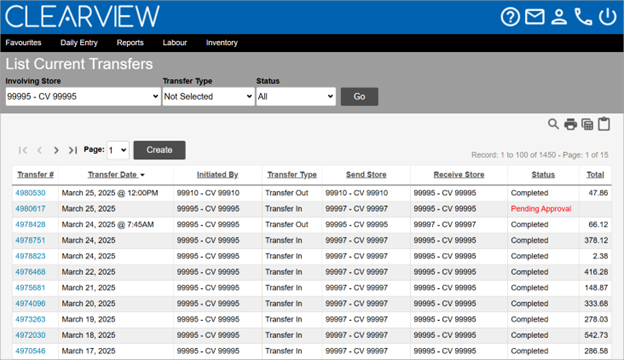
Task: Open the Daily Entry menu
Action: pyautogui.click(x=79, y=43)
